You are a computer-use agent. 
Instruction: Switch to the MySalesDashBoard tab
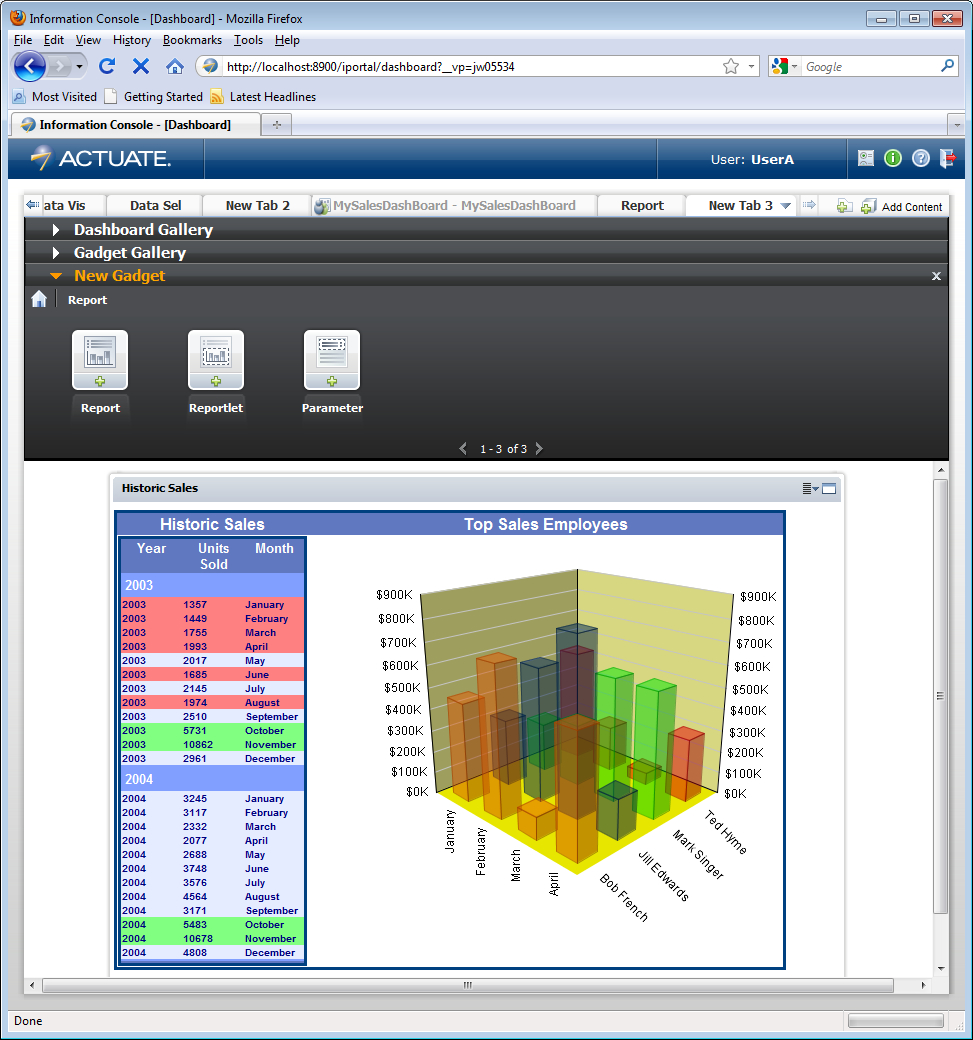pos(453,206)
